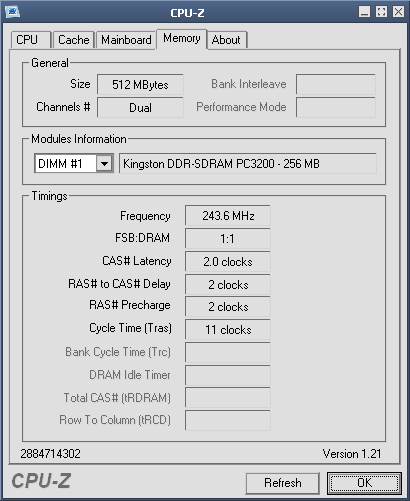The width and height of the screenshot is (410, 501).
Task: Click the Refresh button
Action: [x=283, y=483]
